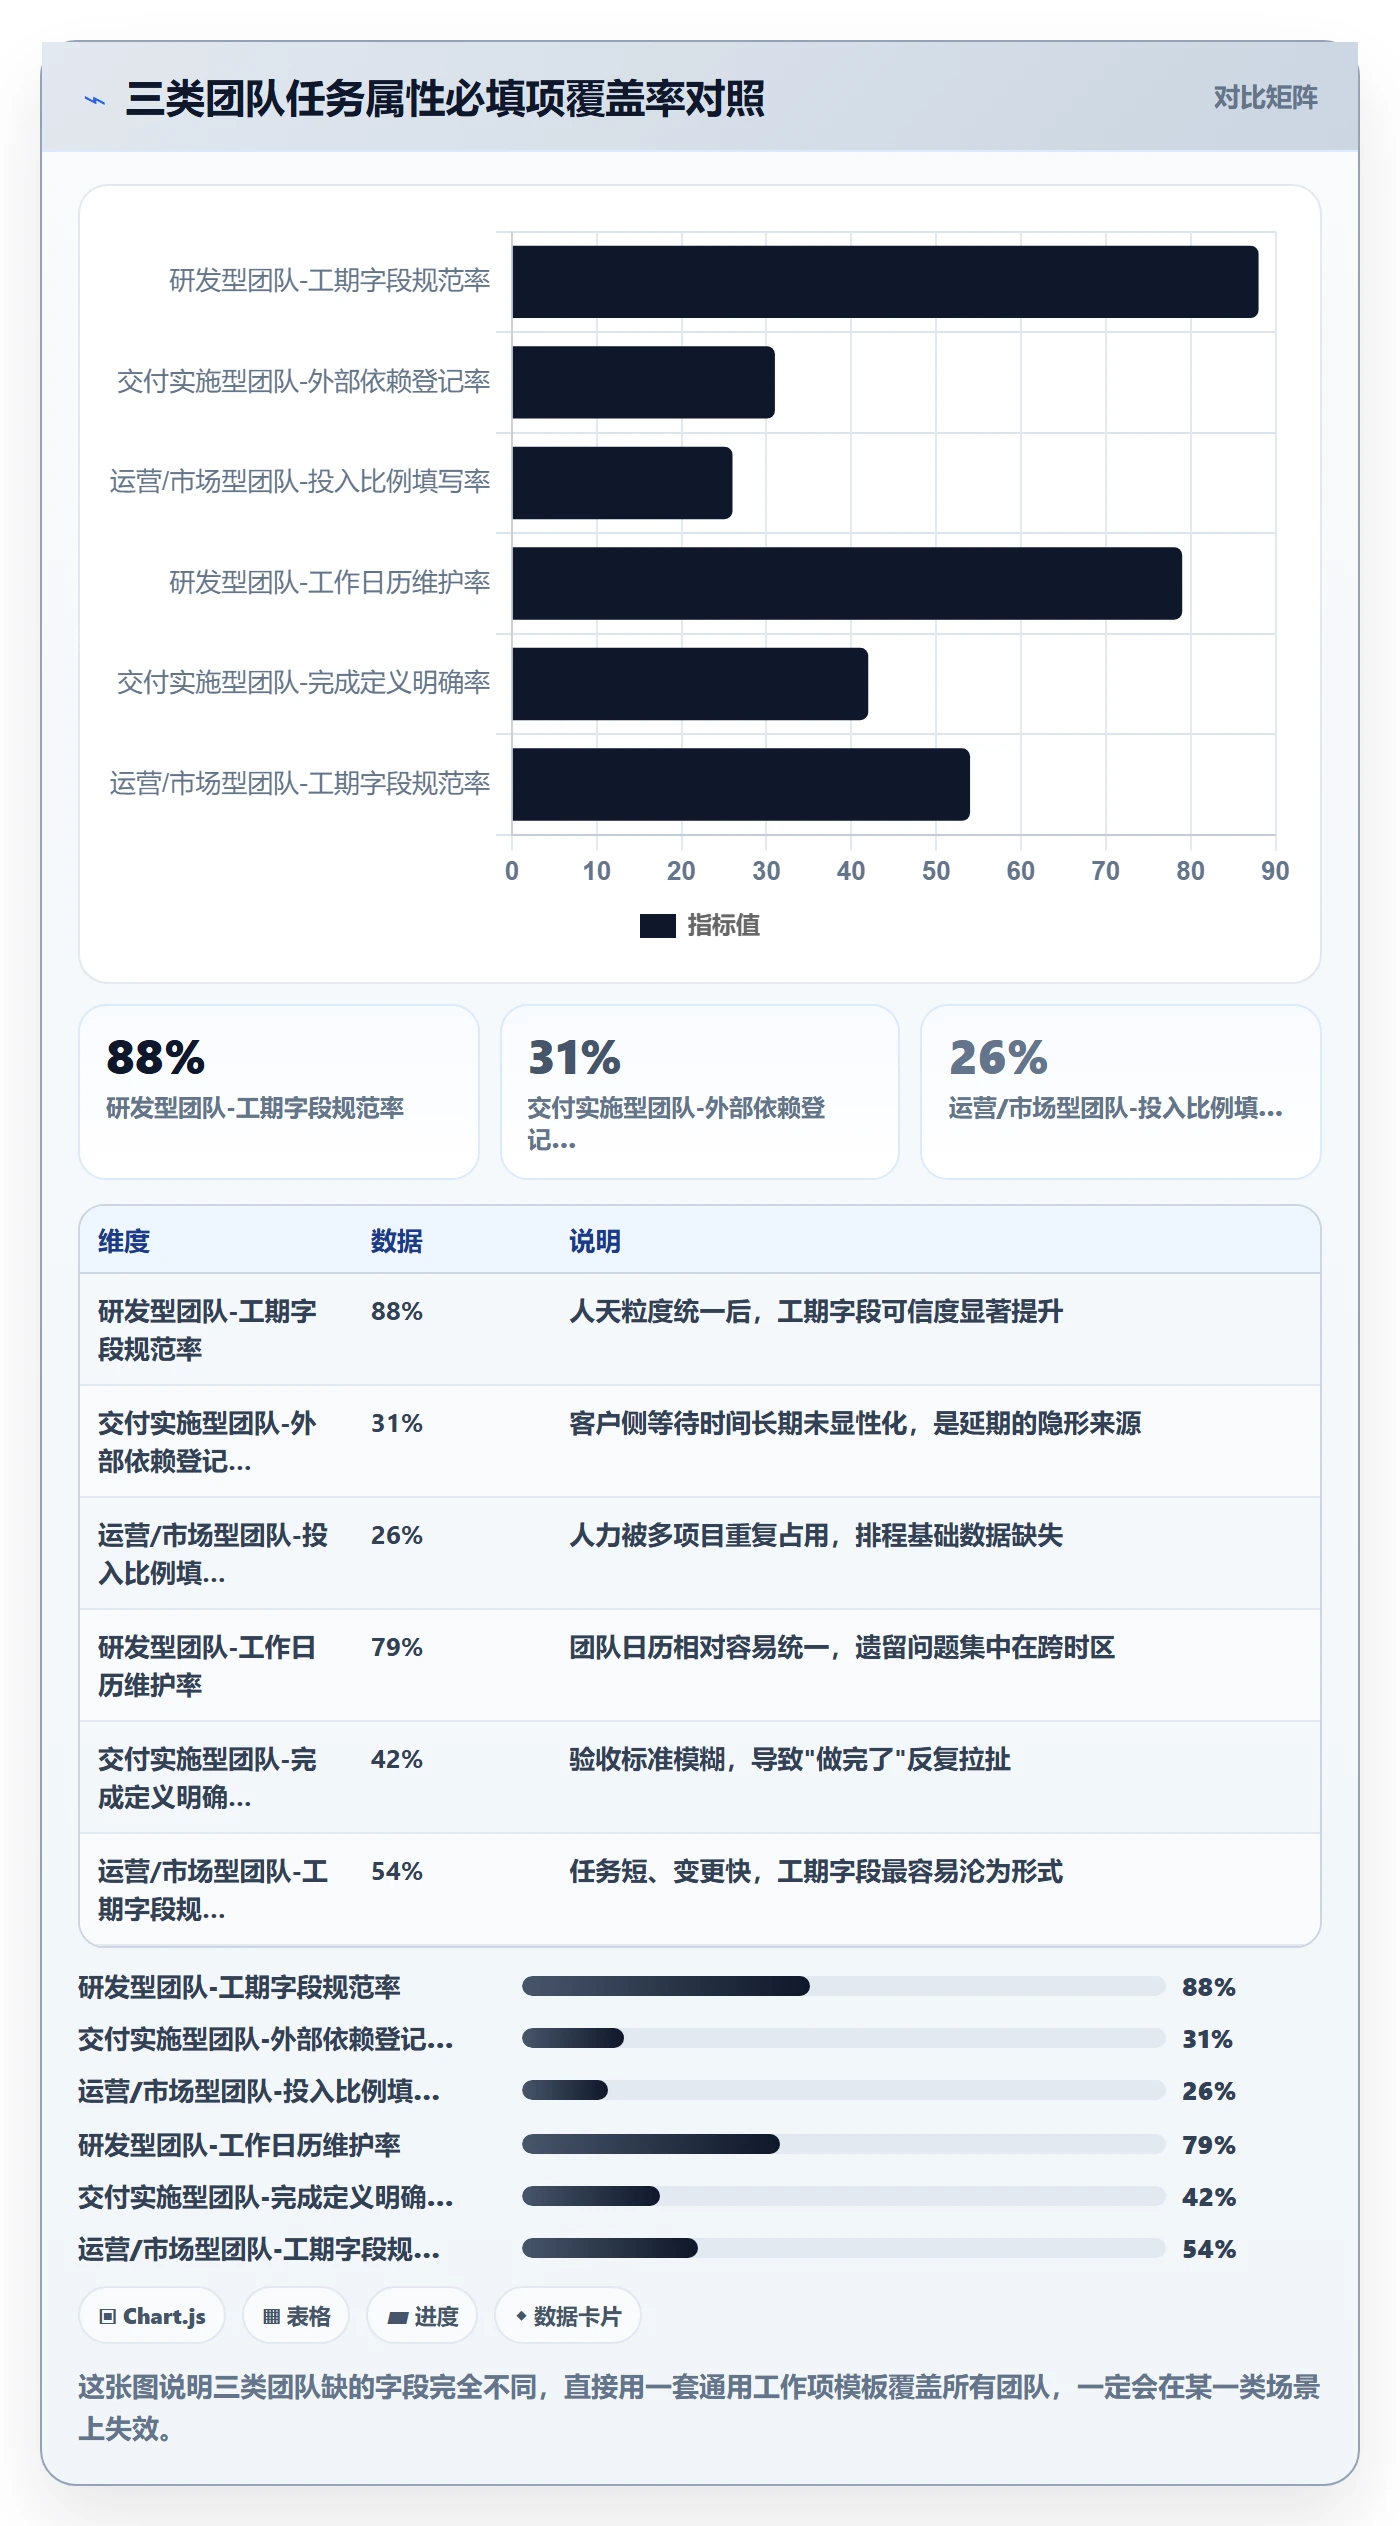
Task: Click the 26% progress bar track
Action: [844, 2090]
